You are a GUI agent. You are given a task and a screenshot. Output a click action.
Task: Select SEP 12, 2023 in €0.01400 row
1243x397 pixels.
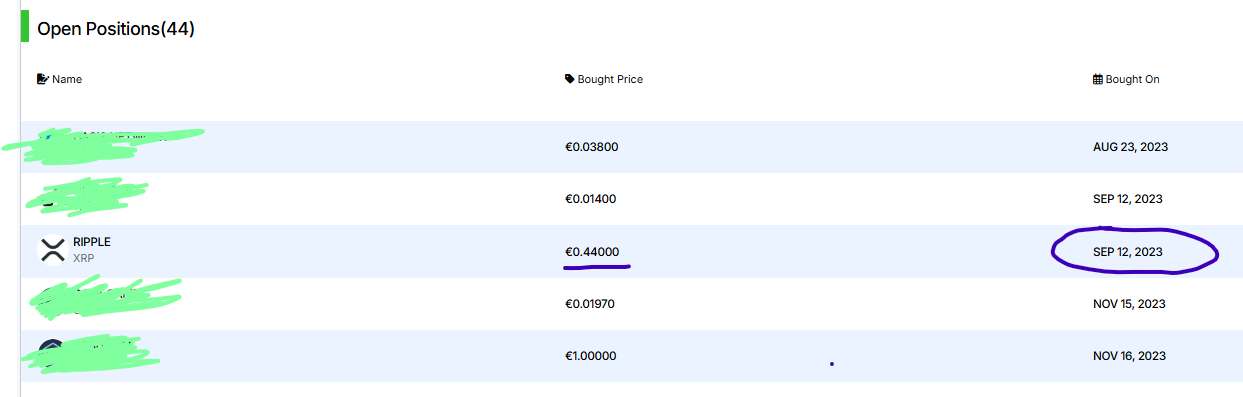(x=1128, y=199)
